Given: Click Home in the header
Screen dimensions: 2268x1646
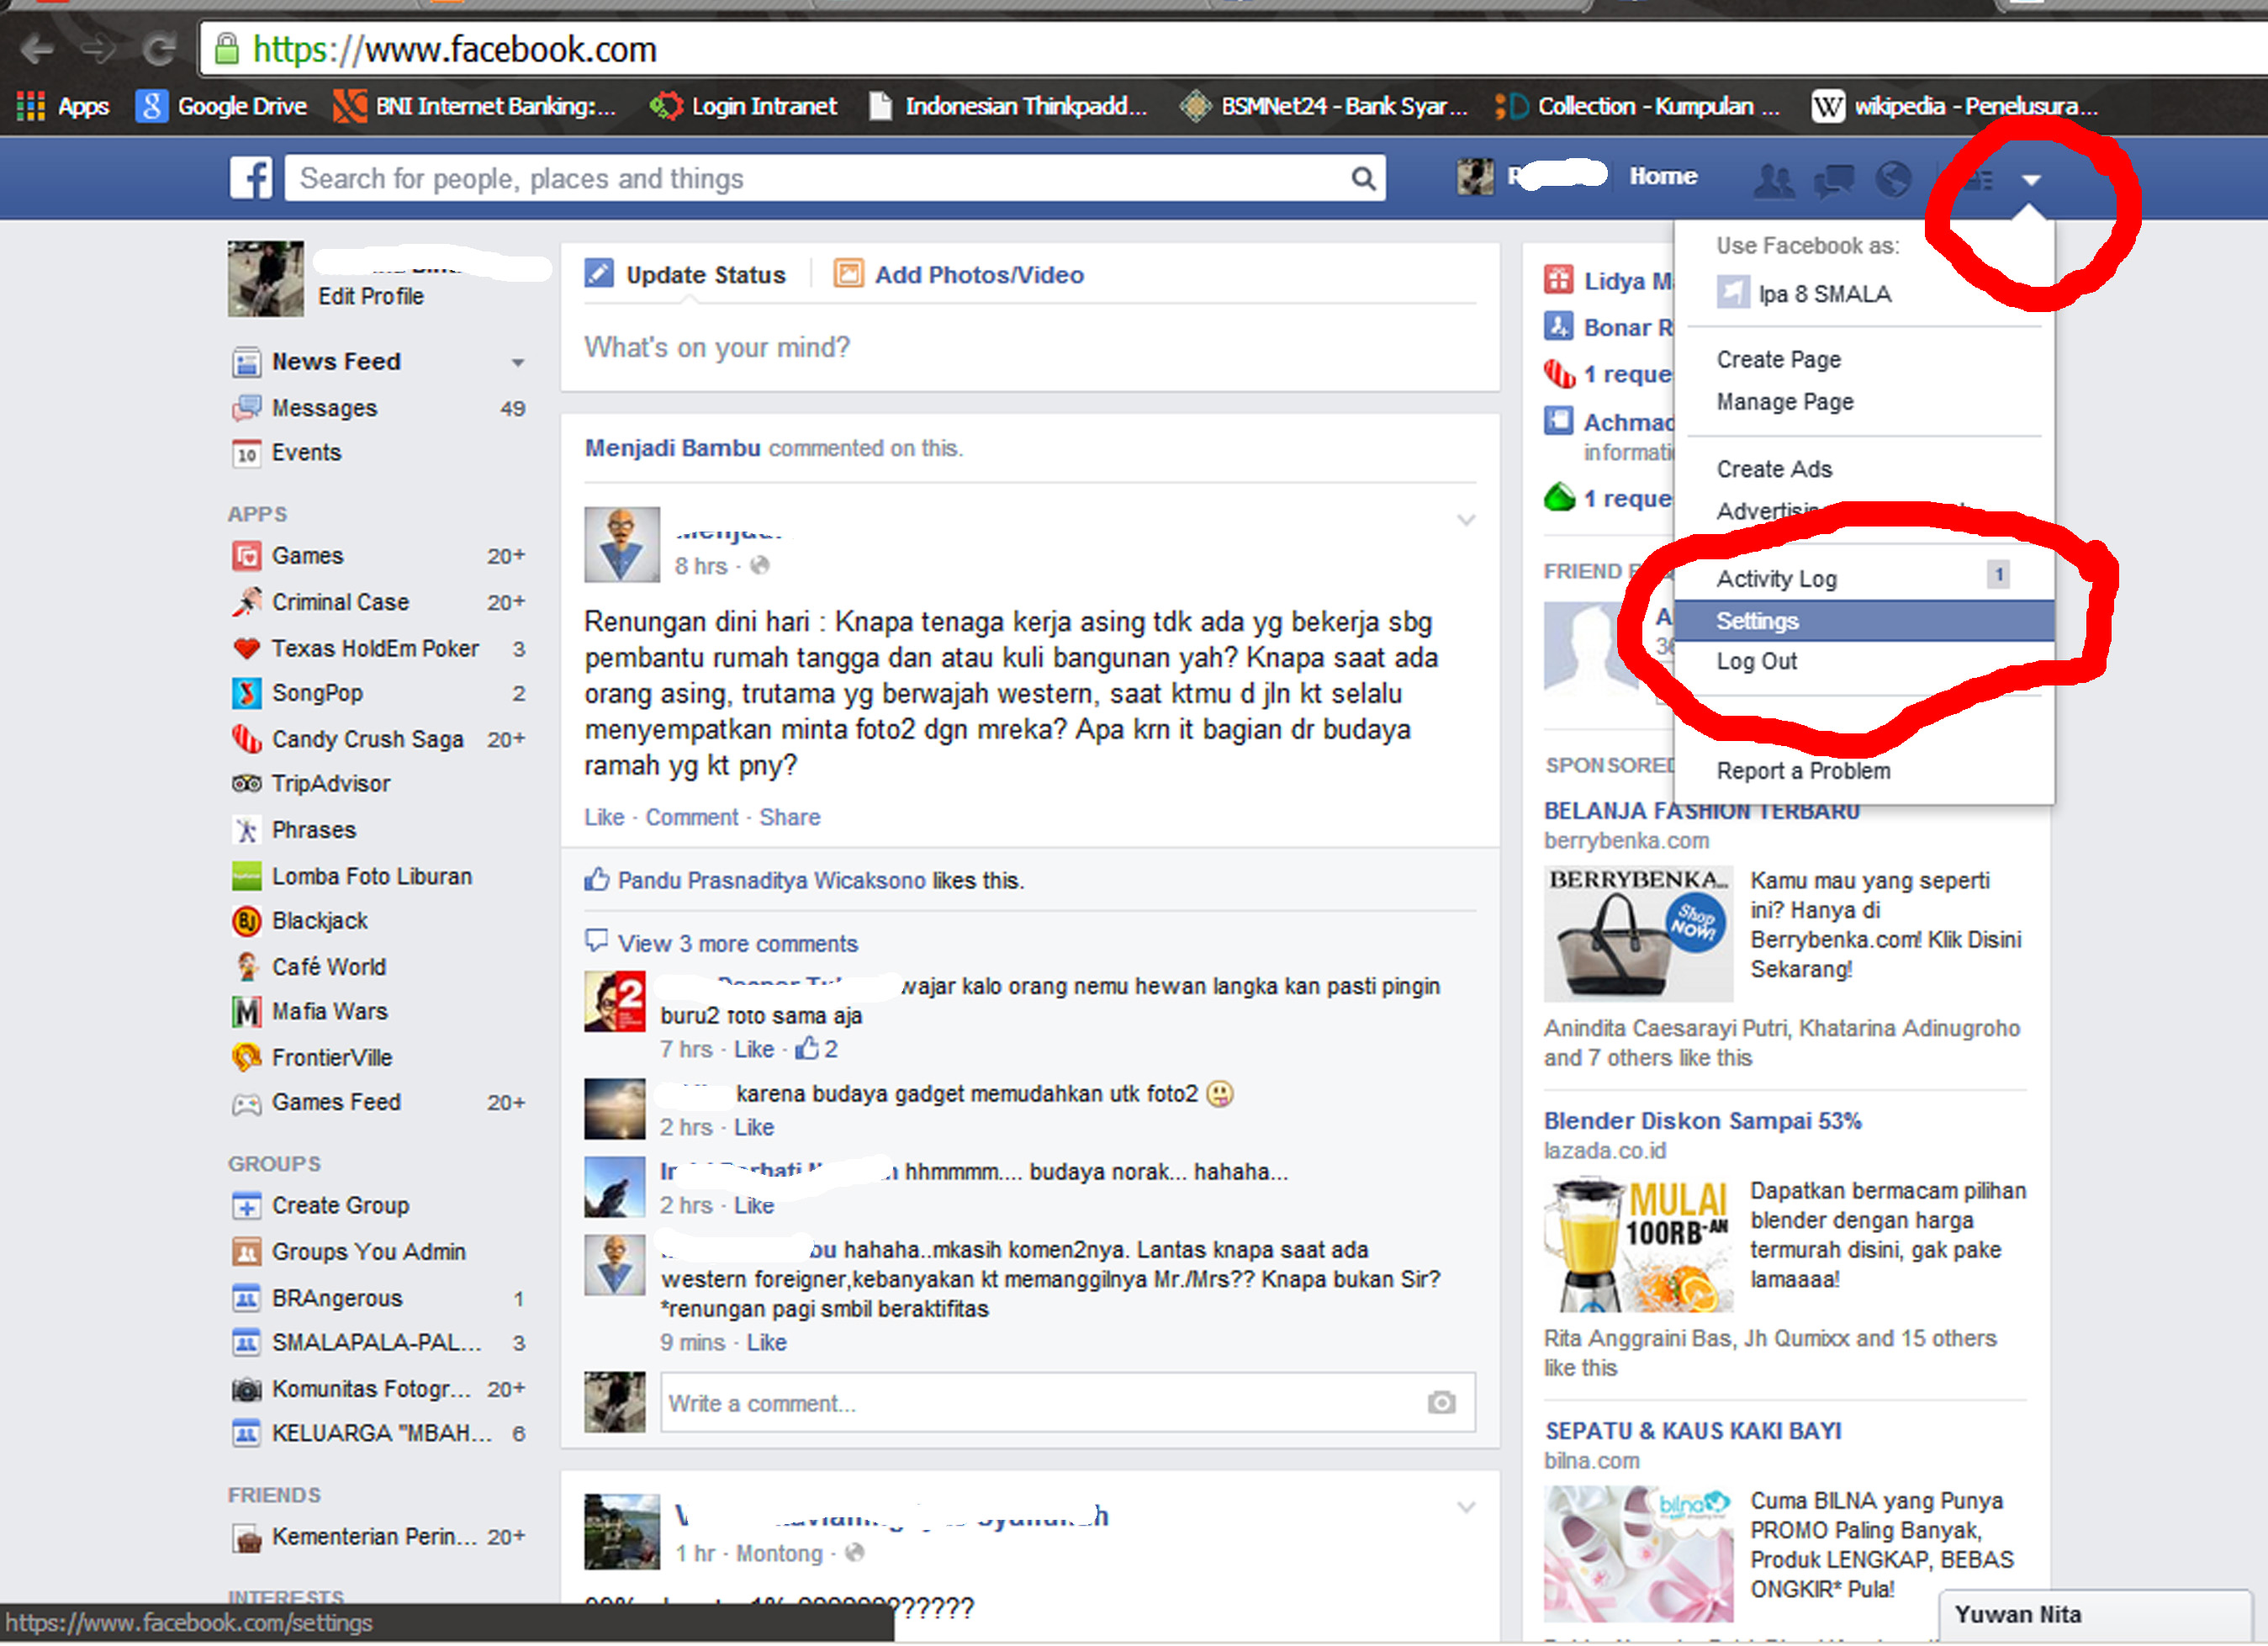Looking at the screenshot, I should (x=1663, y=177).
